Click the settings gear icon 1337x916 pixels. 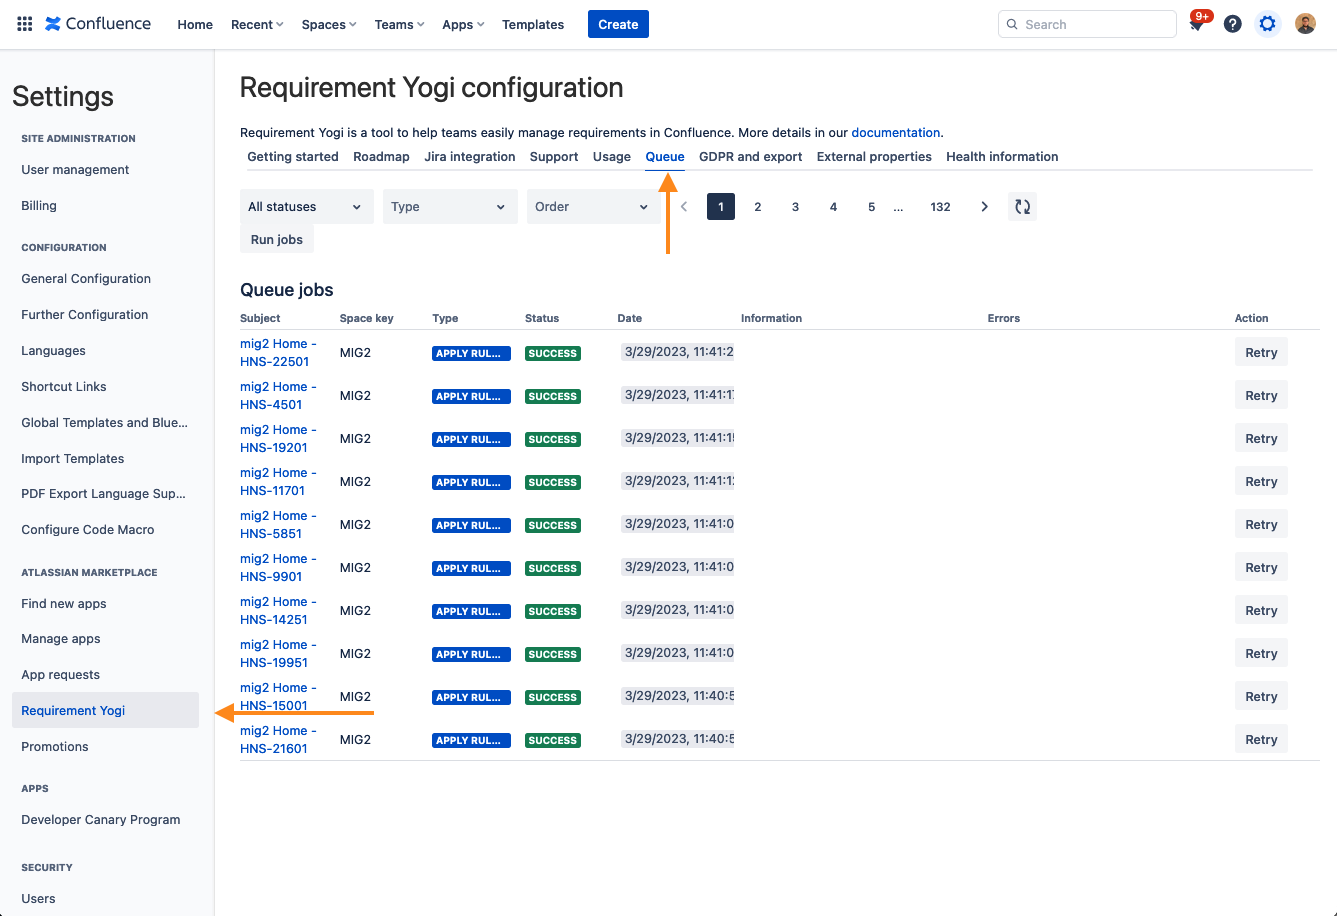point(1267,24)
